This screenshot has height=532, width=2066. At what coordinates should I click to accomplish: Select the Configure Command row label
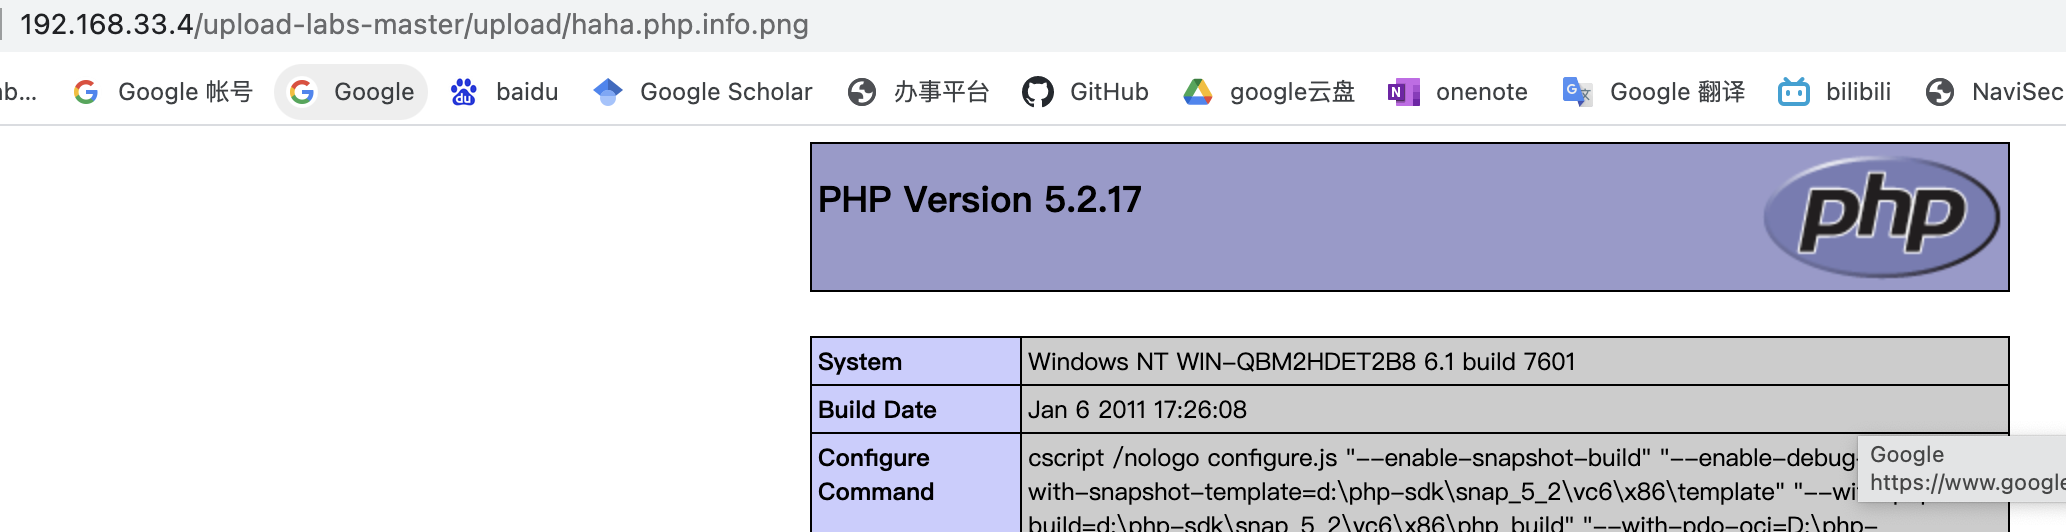tap(875, 475)
